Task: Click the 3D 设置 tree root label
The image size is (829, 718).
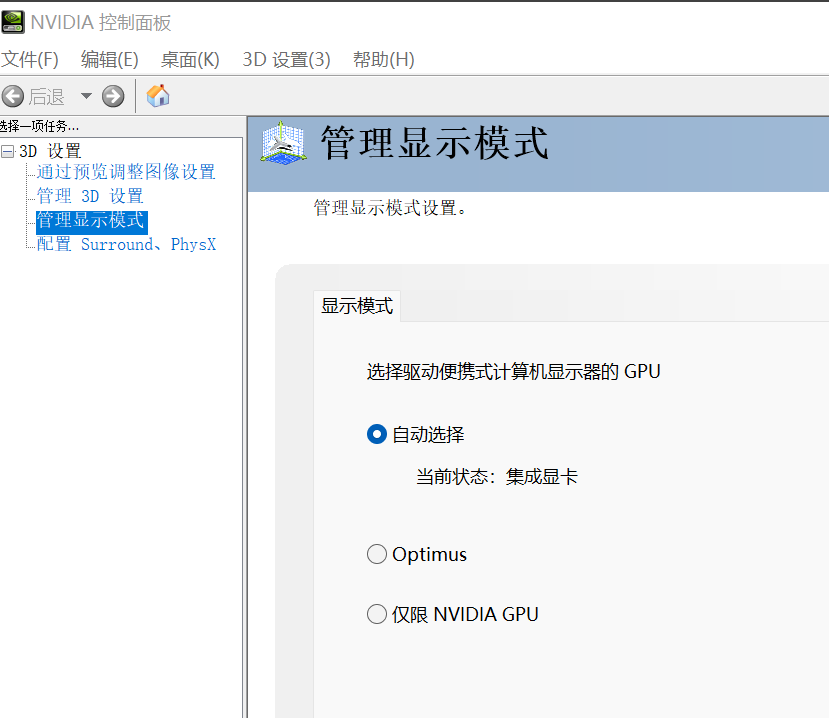Action: pos(50,151)
